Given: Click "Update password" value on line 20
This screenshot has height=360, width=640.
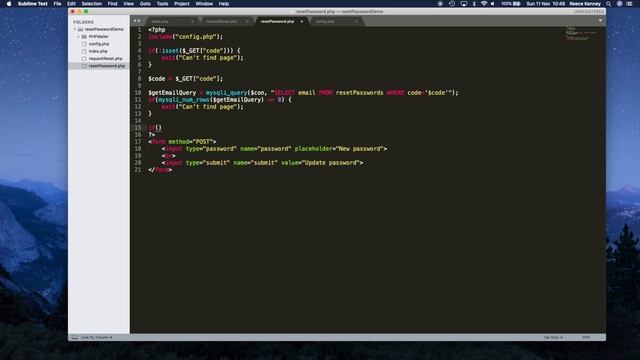Looking at the screenshot, I should tap(331, 163).
